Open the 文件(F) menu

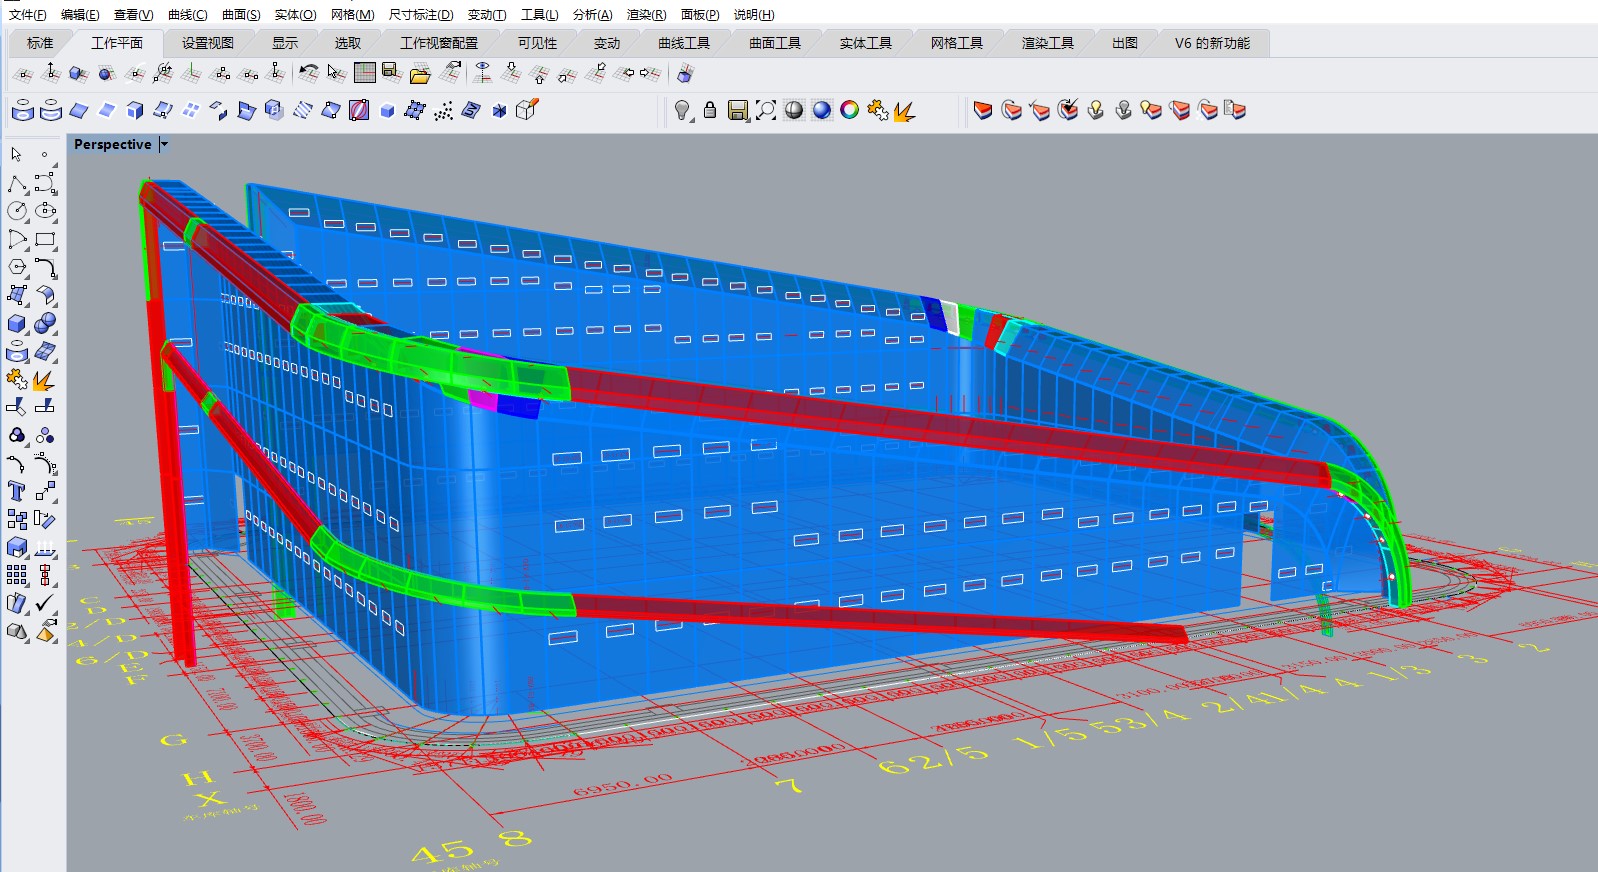click(27, 14)
